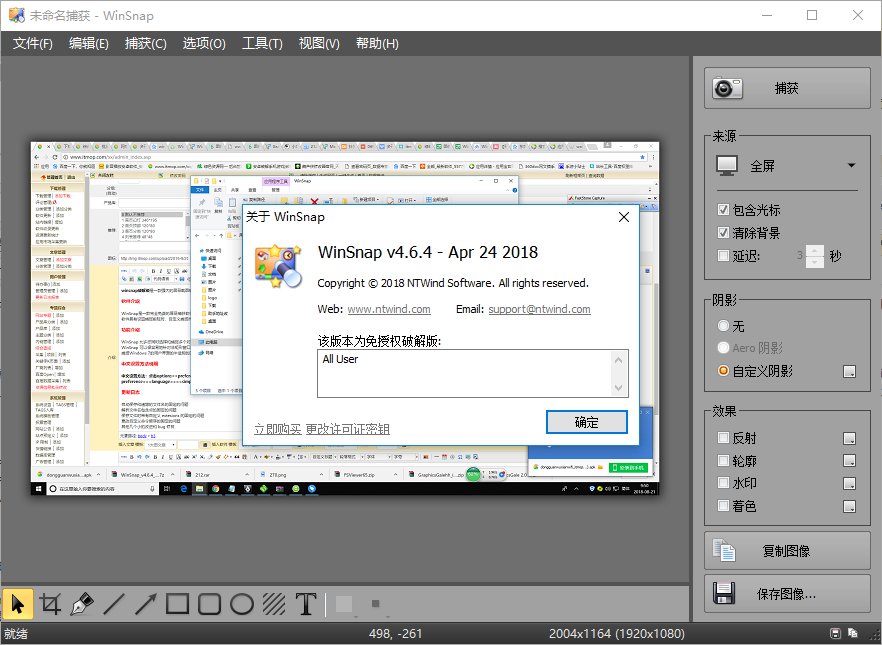Click the small save icon in status bar
The height and width of the screenshot is (645, 882).
(835, 634)
